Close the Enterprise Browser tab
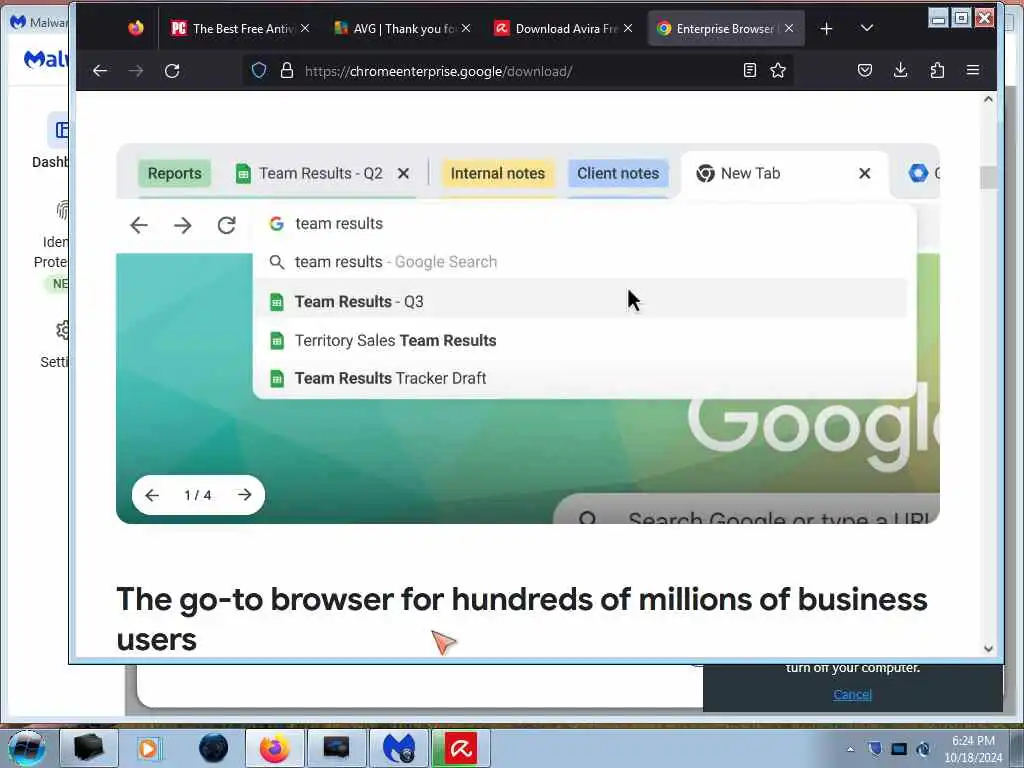The height and width of the screenshot is (768, 1024). click(789, 28)
